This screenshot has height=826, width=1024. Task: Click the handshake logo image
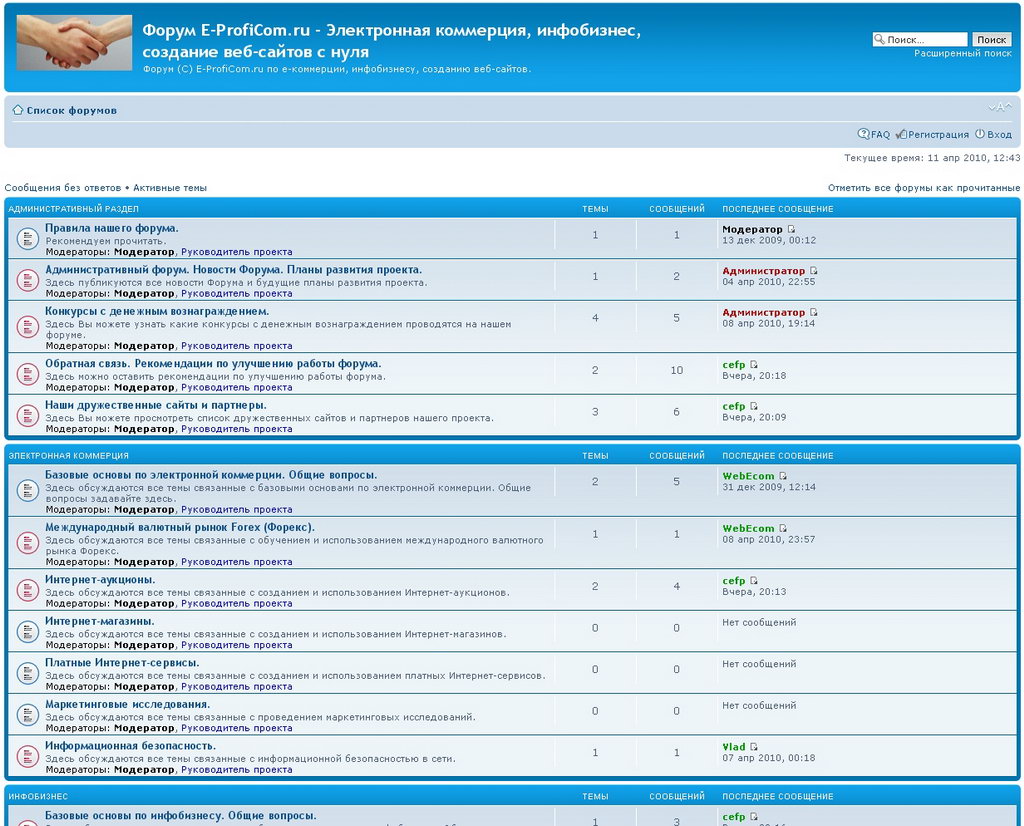pos(74,43)
